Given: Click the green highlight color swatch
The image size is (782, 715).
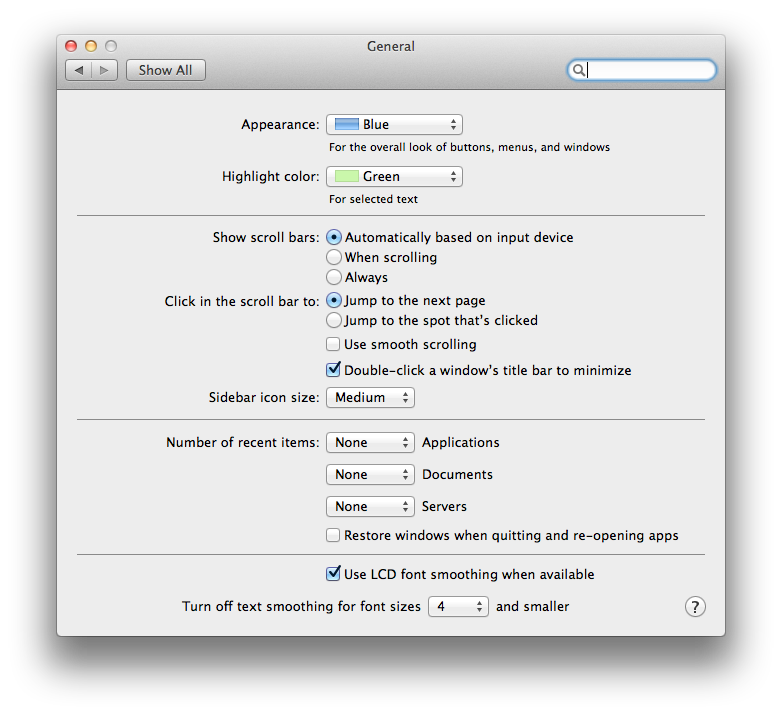Looking at the screenshot, I should [347, 177].
